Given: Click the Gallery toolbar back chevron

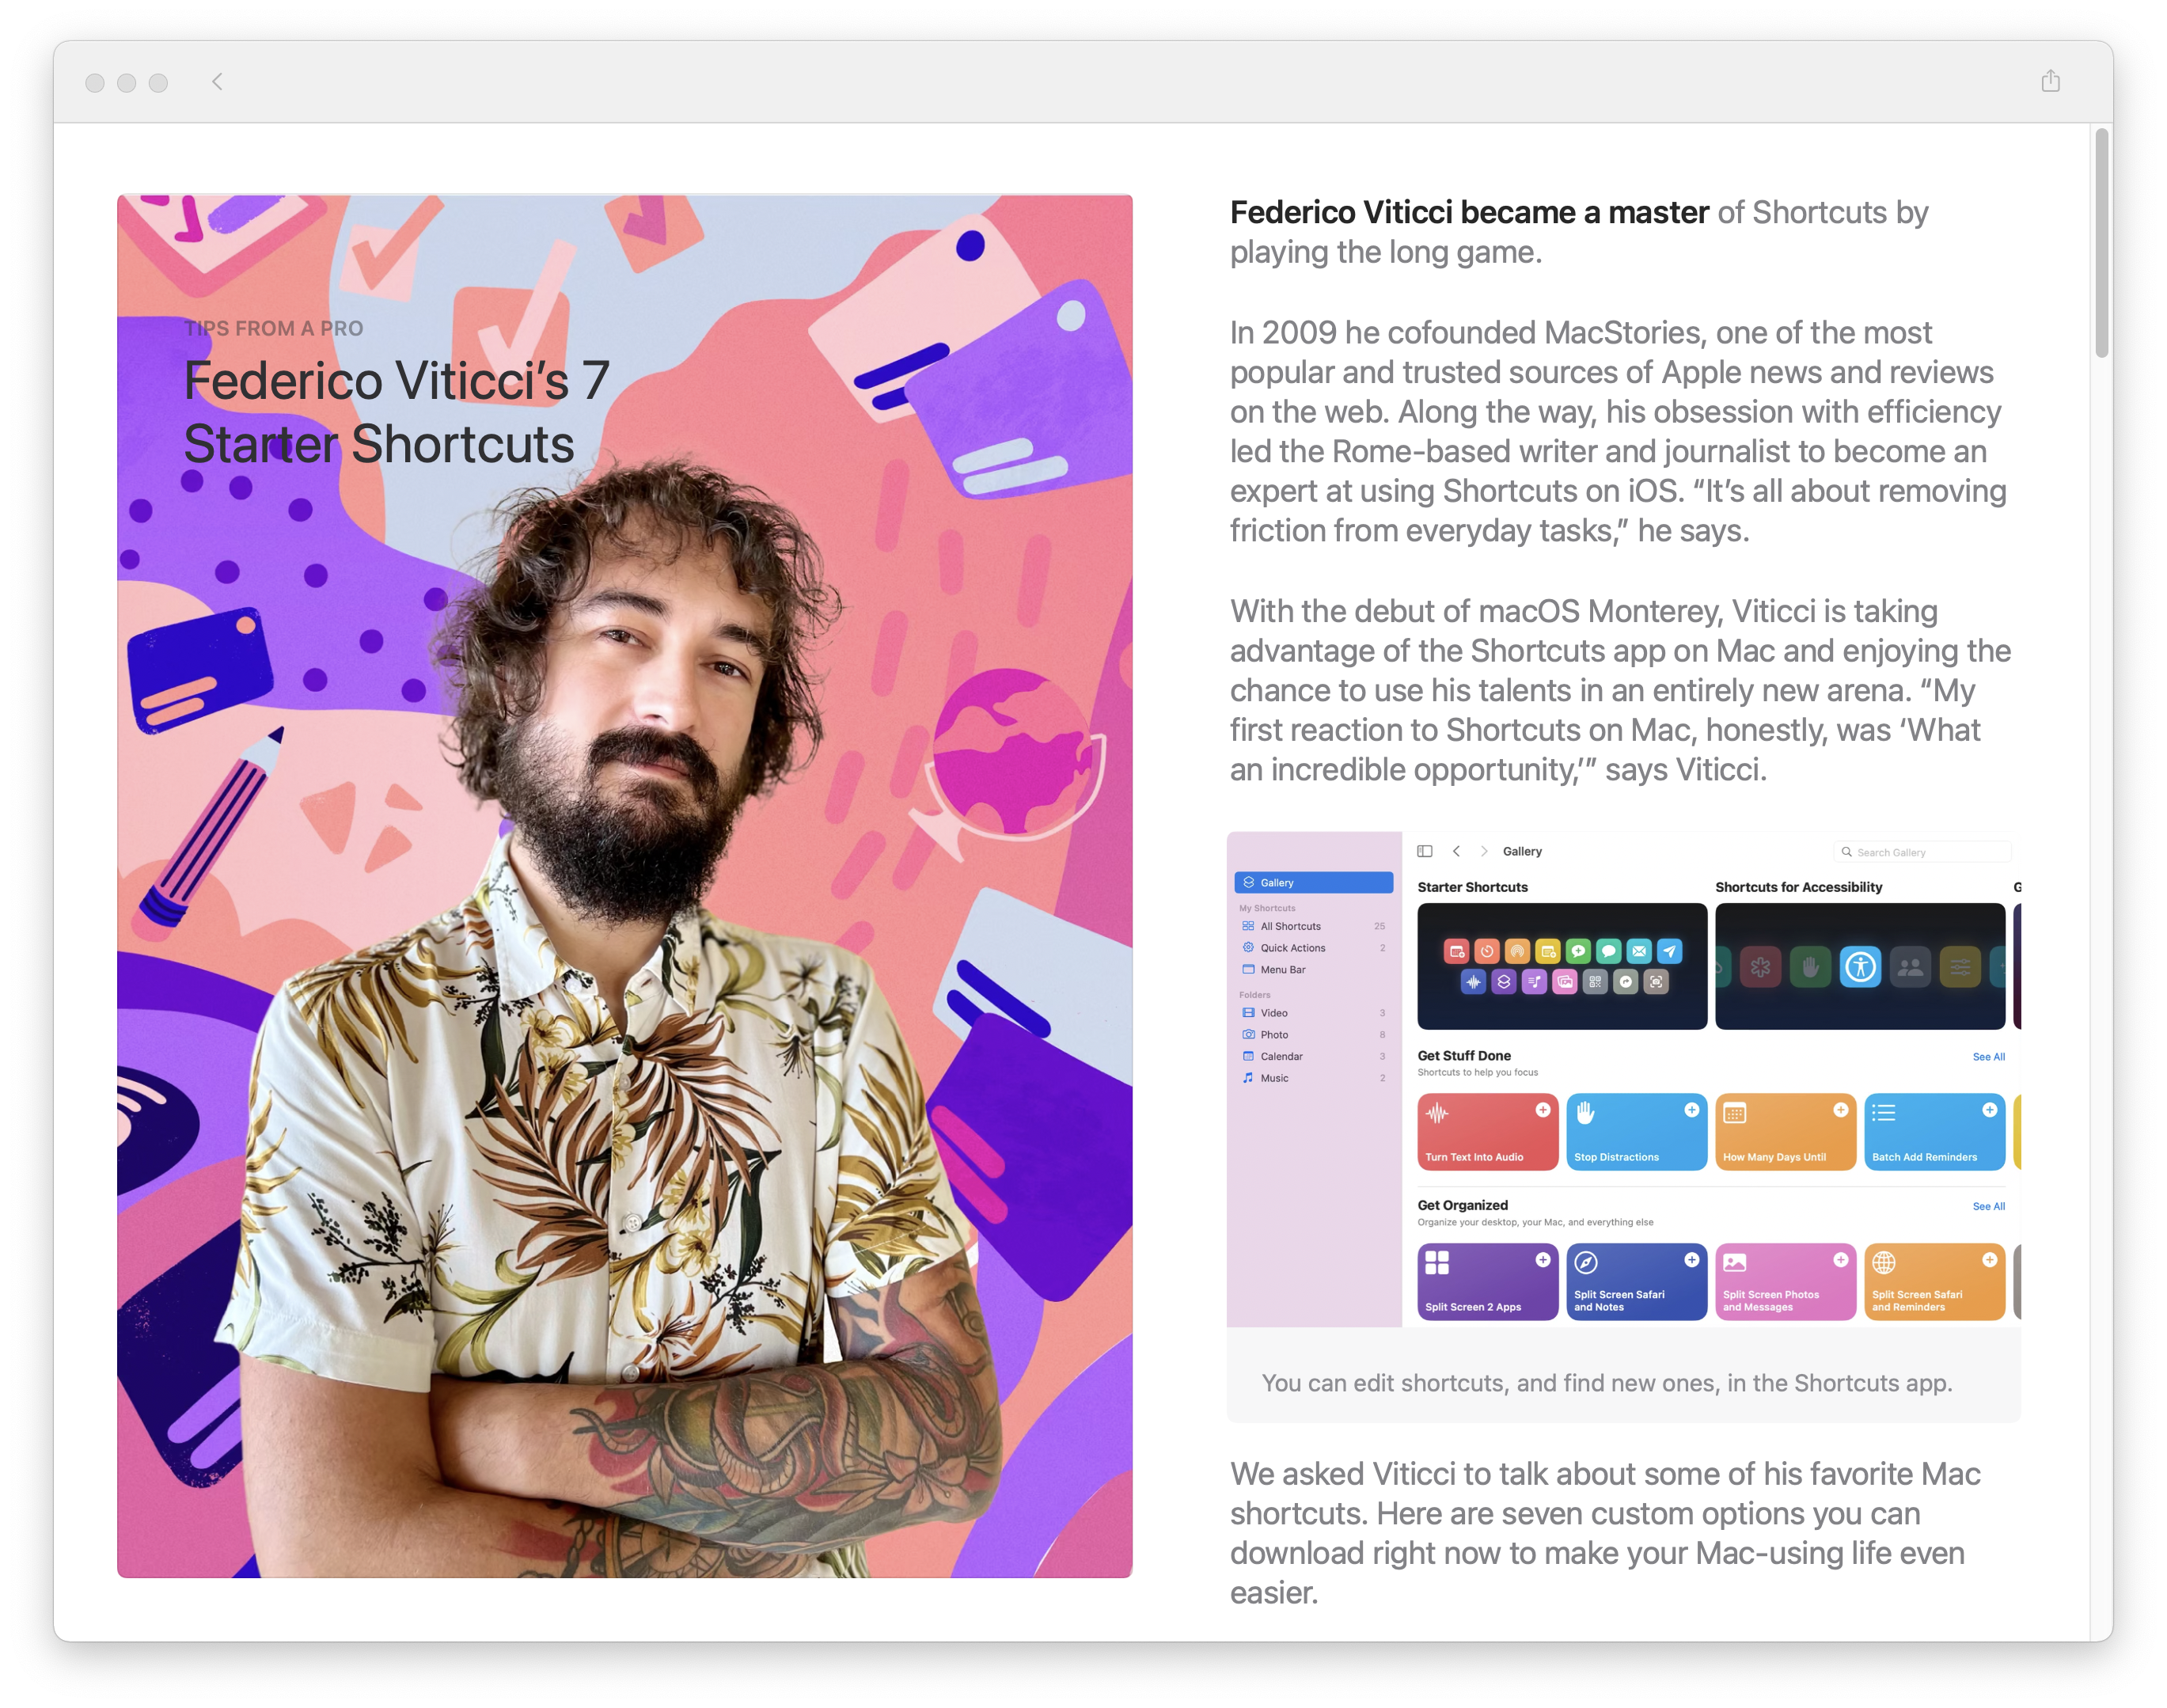Looking at the screenshot, I should point(1456,851).
